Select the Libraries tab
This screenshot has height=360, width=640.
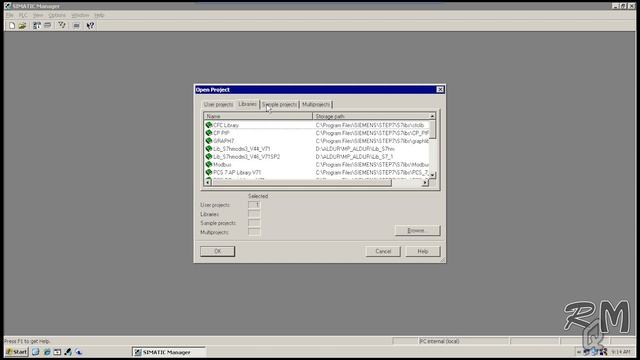[x=247, y=104]
